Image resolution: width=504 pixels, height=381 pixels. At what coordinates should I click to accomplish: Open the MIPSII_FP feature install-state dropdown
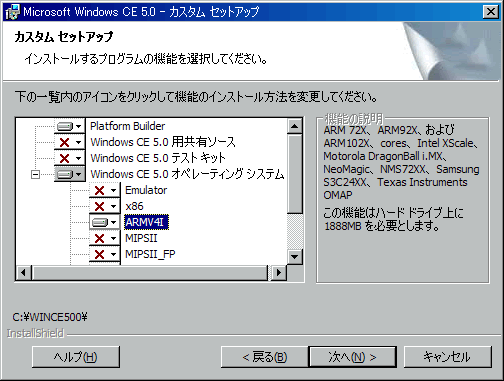coord(104,254)
